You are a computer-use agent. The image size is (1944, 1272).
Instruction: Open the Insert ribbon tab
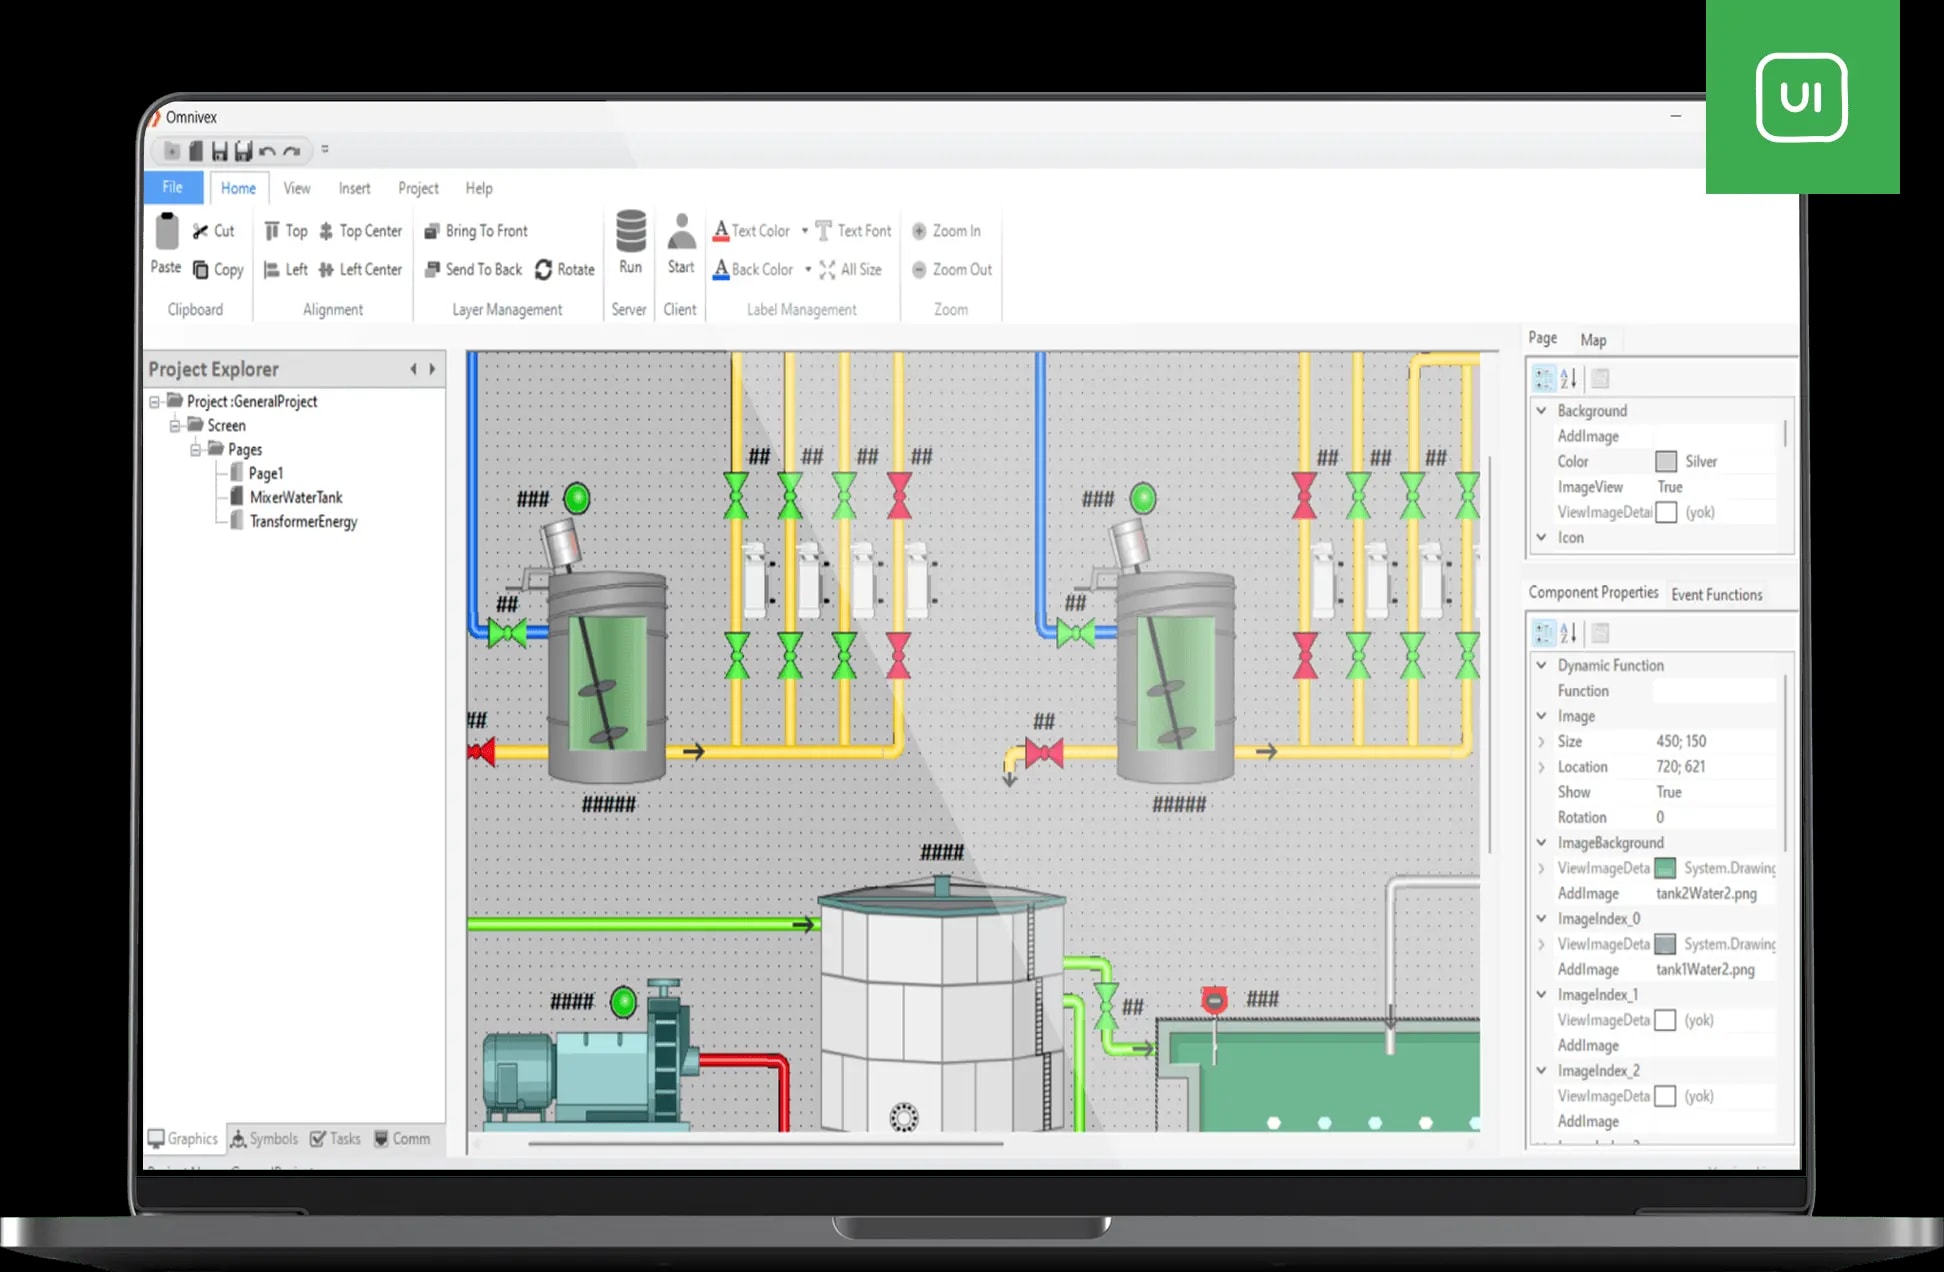click(x=354, y=188)
